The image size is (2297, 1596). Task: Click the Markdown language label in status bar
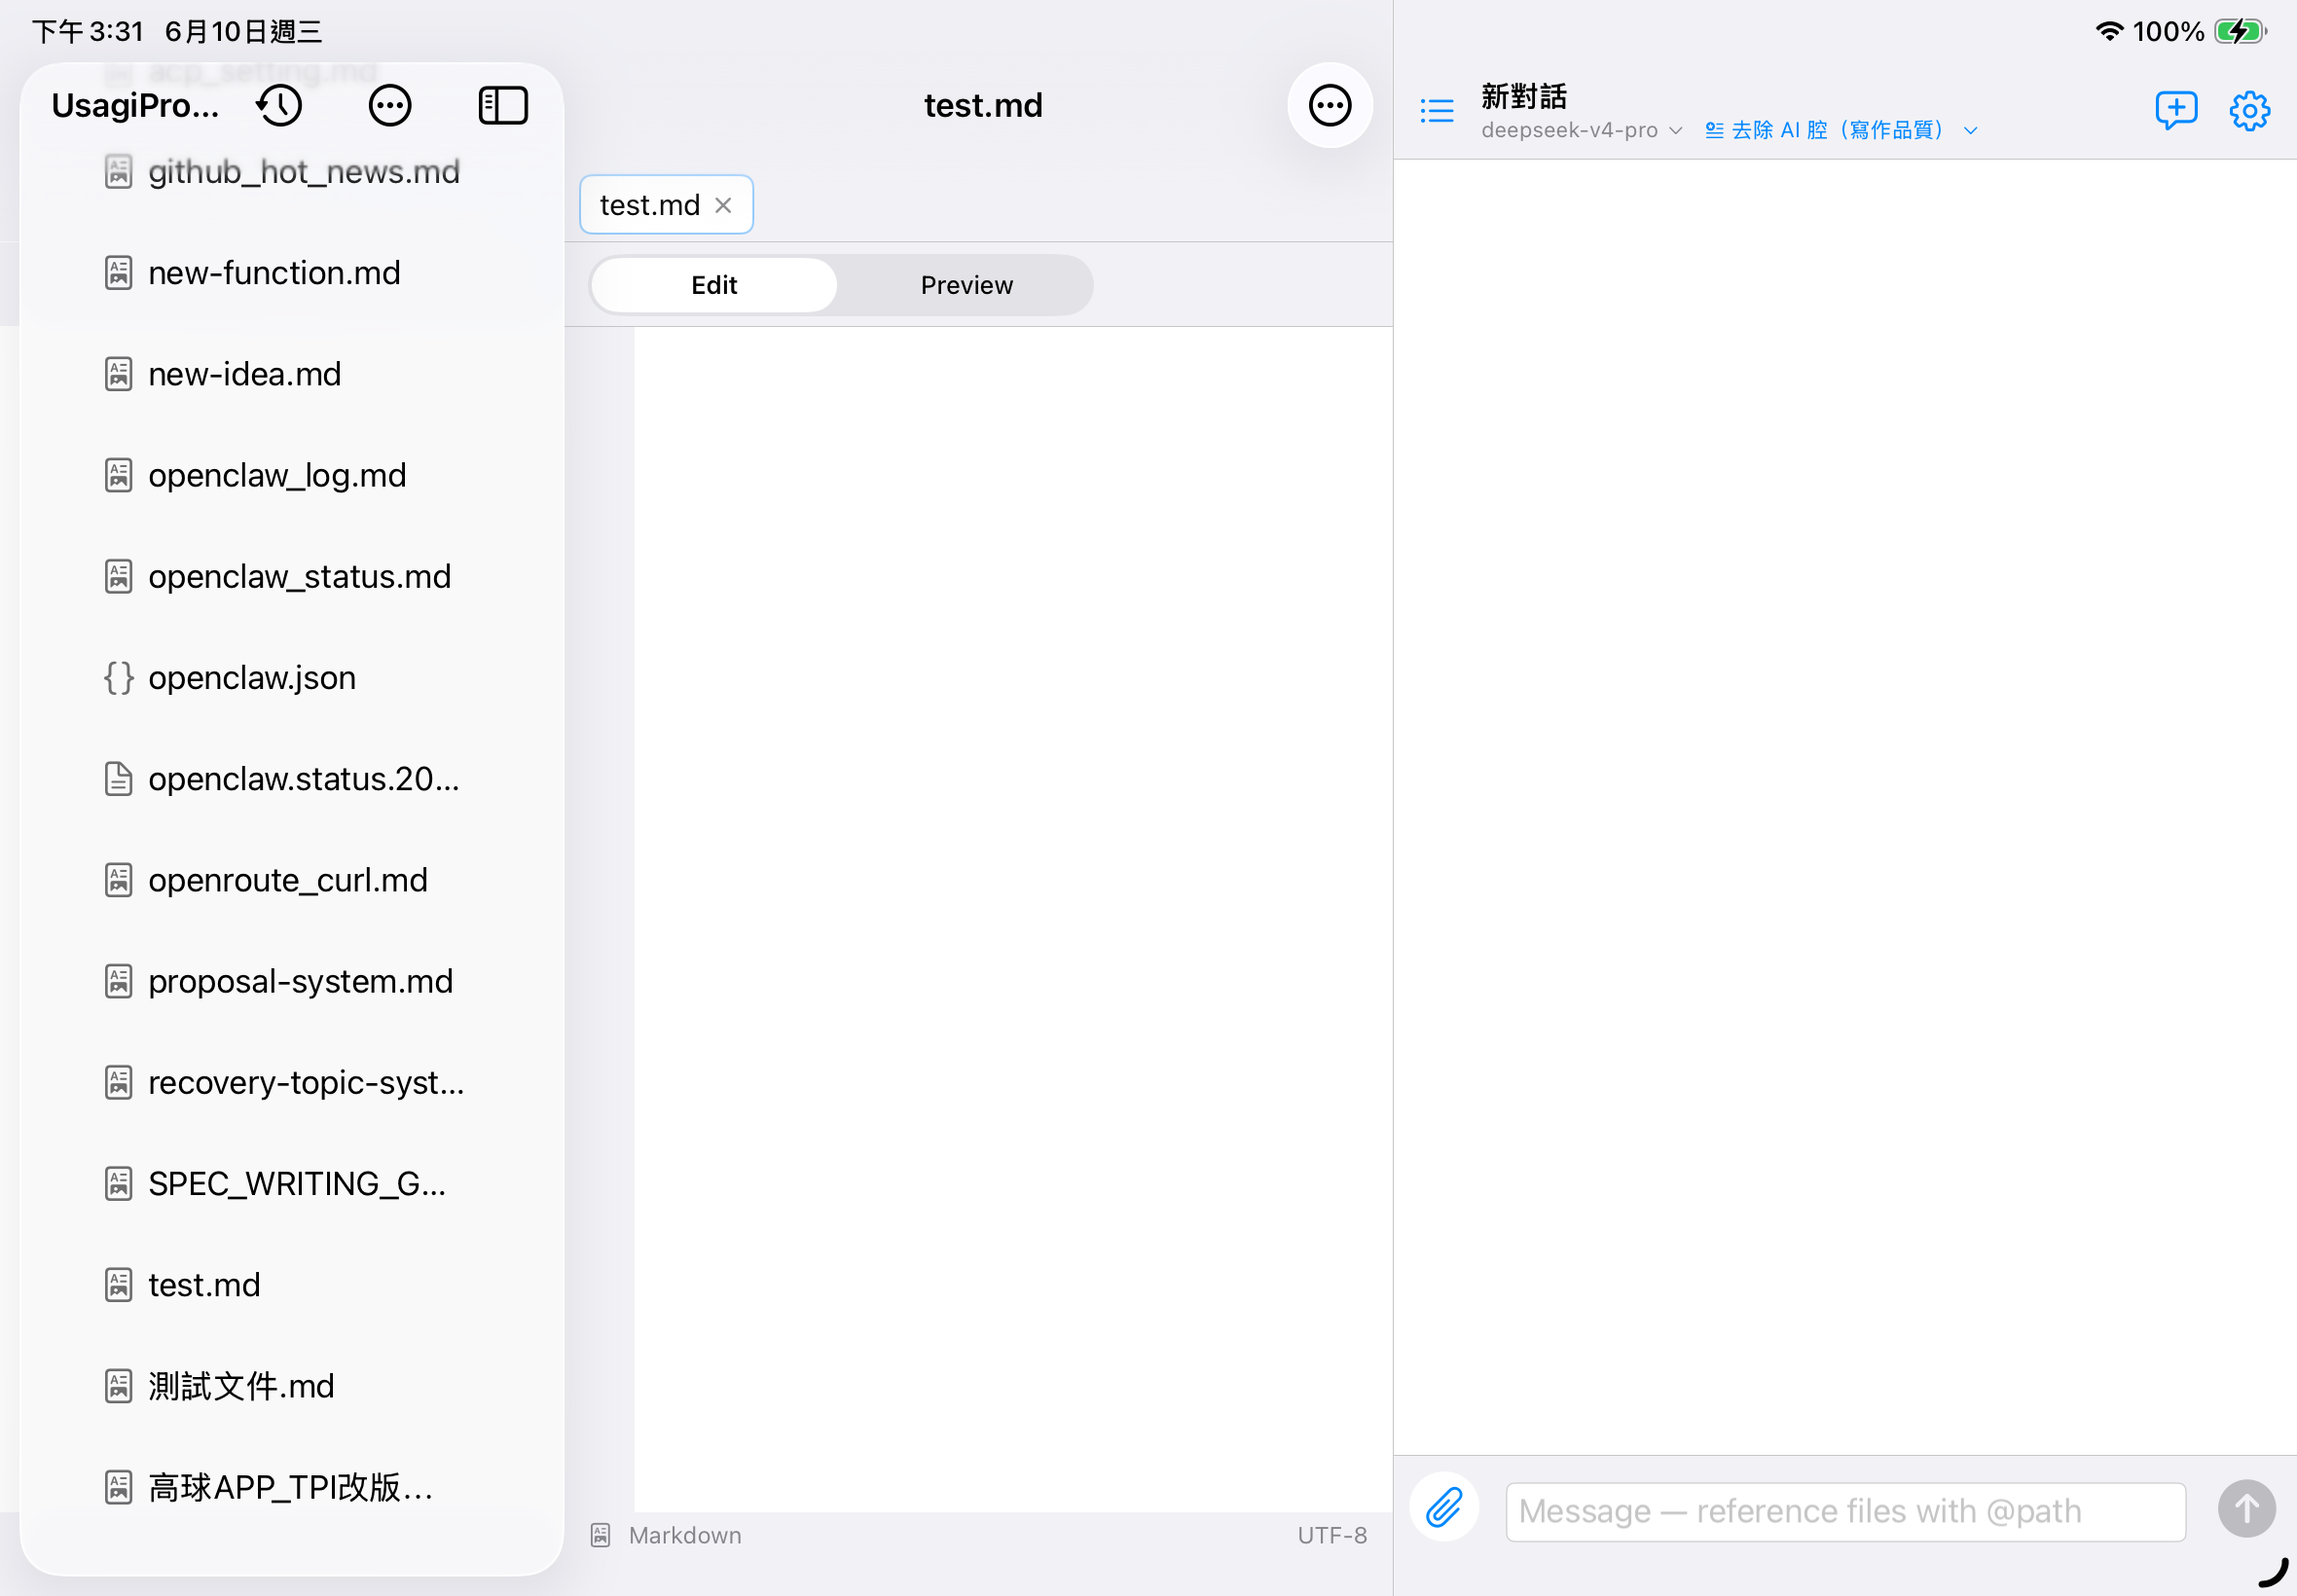(685, 1535)
